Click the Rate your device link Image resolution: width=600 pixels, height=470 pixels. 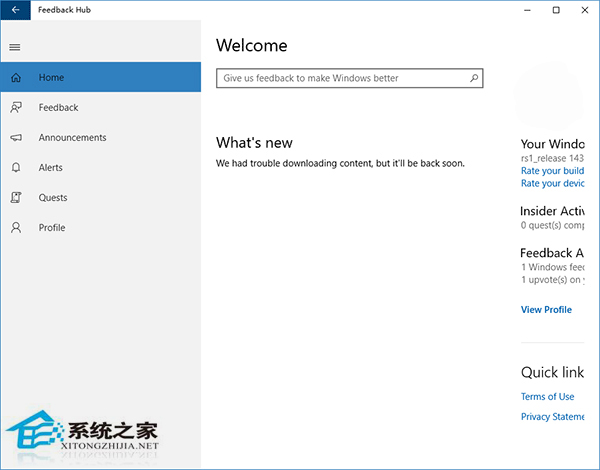click(x=553, y=183)
